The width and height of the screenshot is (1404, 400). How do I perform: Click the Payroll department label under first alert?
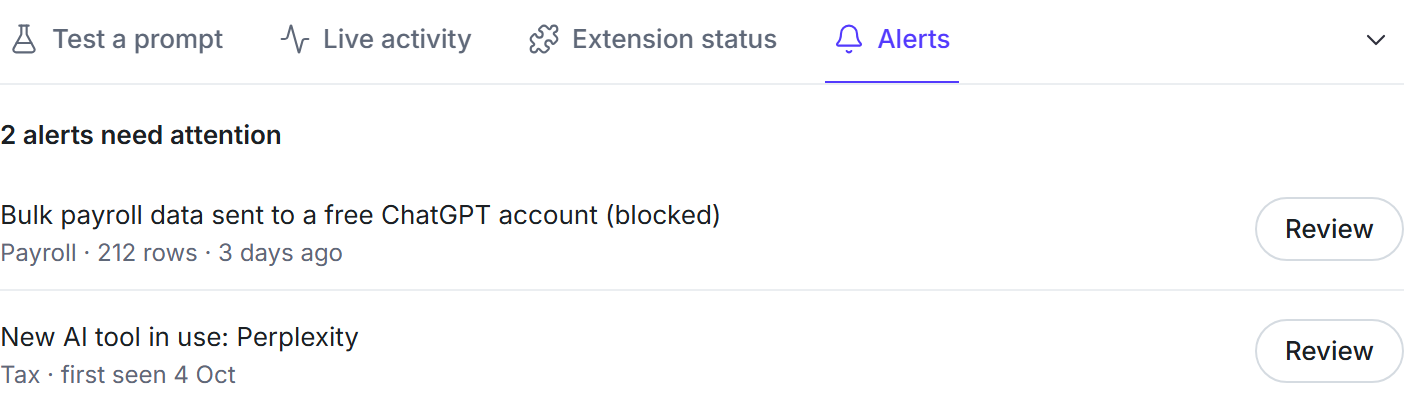pyautogui.click(x=38, y=253)
